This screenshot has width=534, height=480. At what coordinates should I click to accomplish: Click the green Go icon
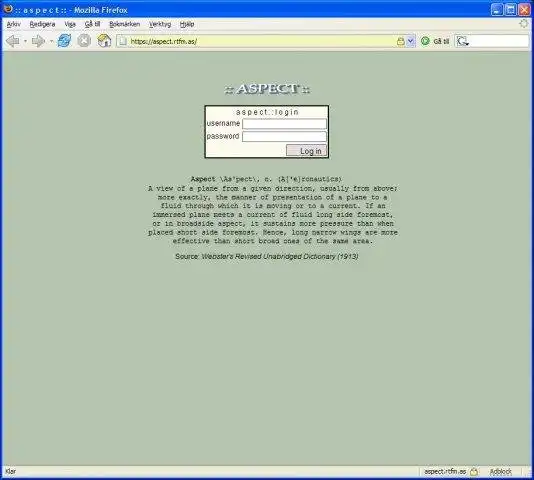click(425, 41)
